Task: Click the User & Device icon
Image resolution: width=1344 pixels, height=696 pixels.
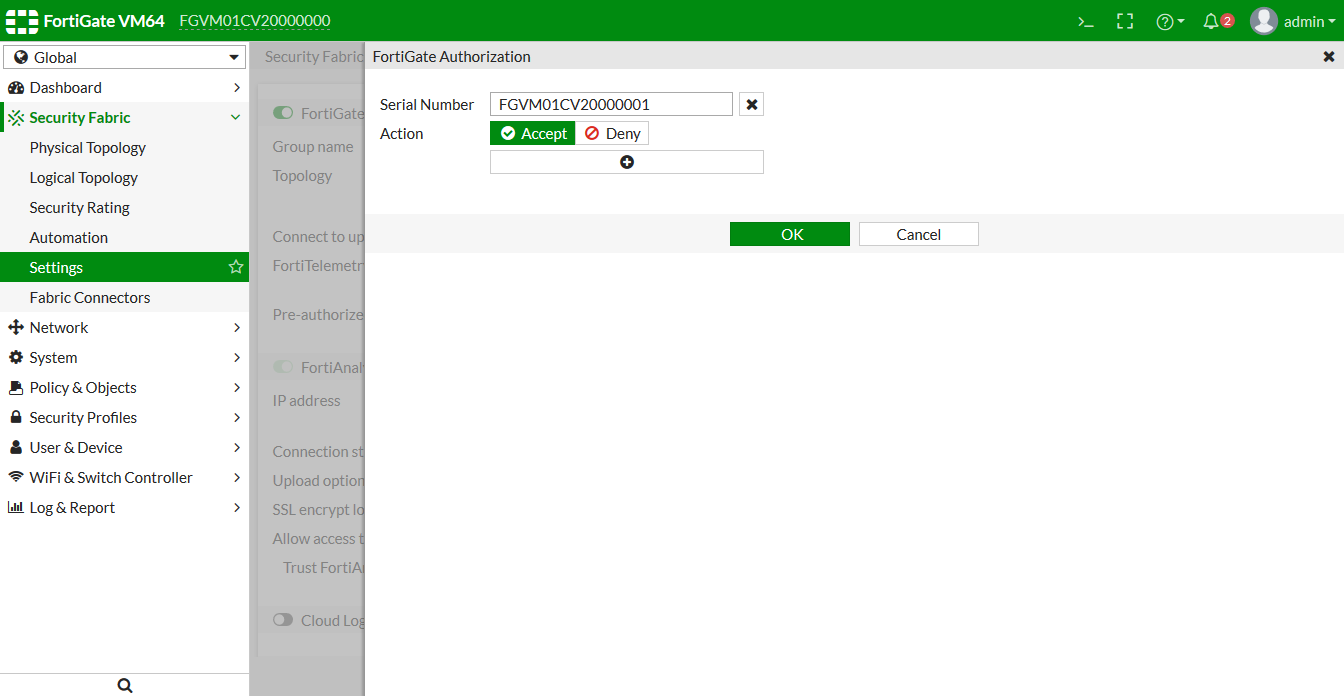Action: (15, 447)
